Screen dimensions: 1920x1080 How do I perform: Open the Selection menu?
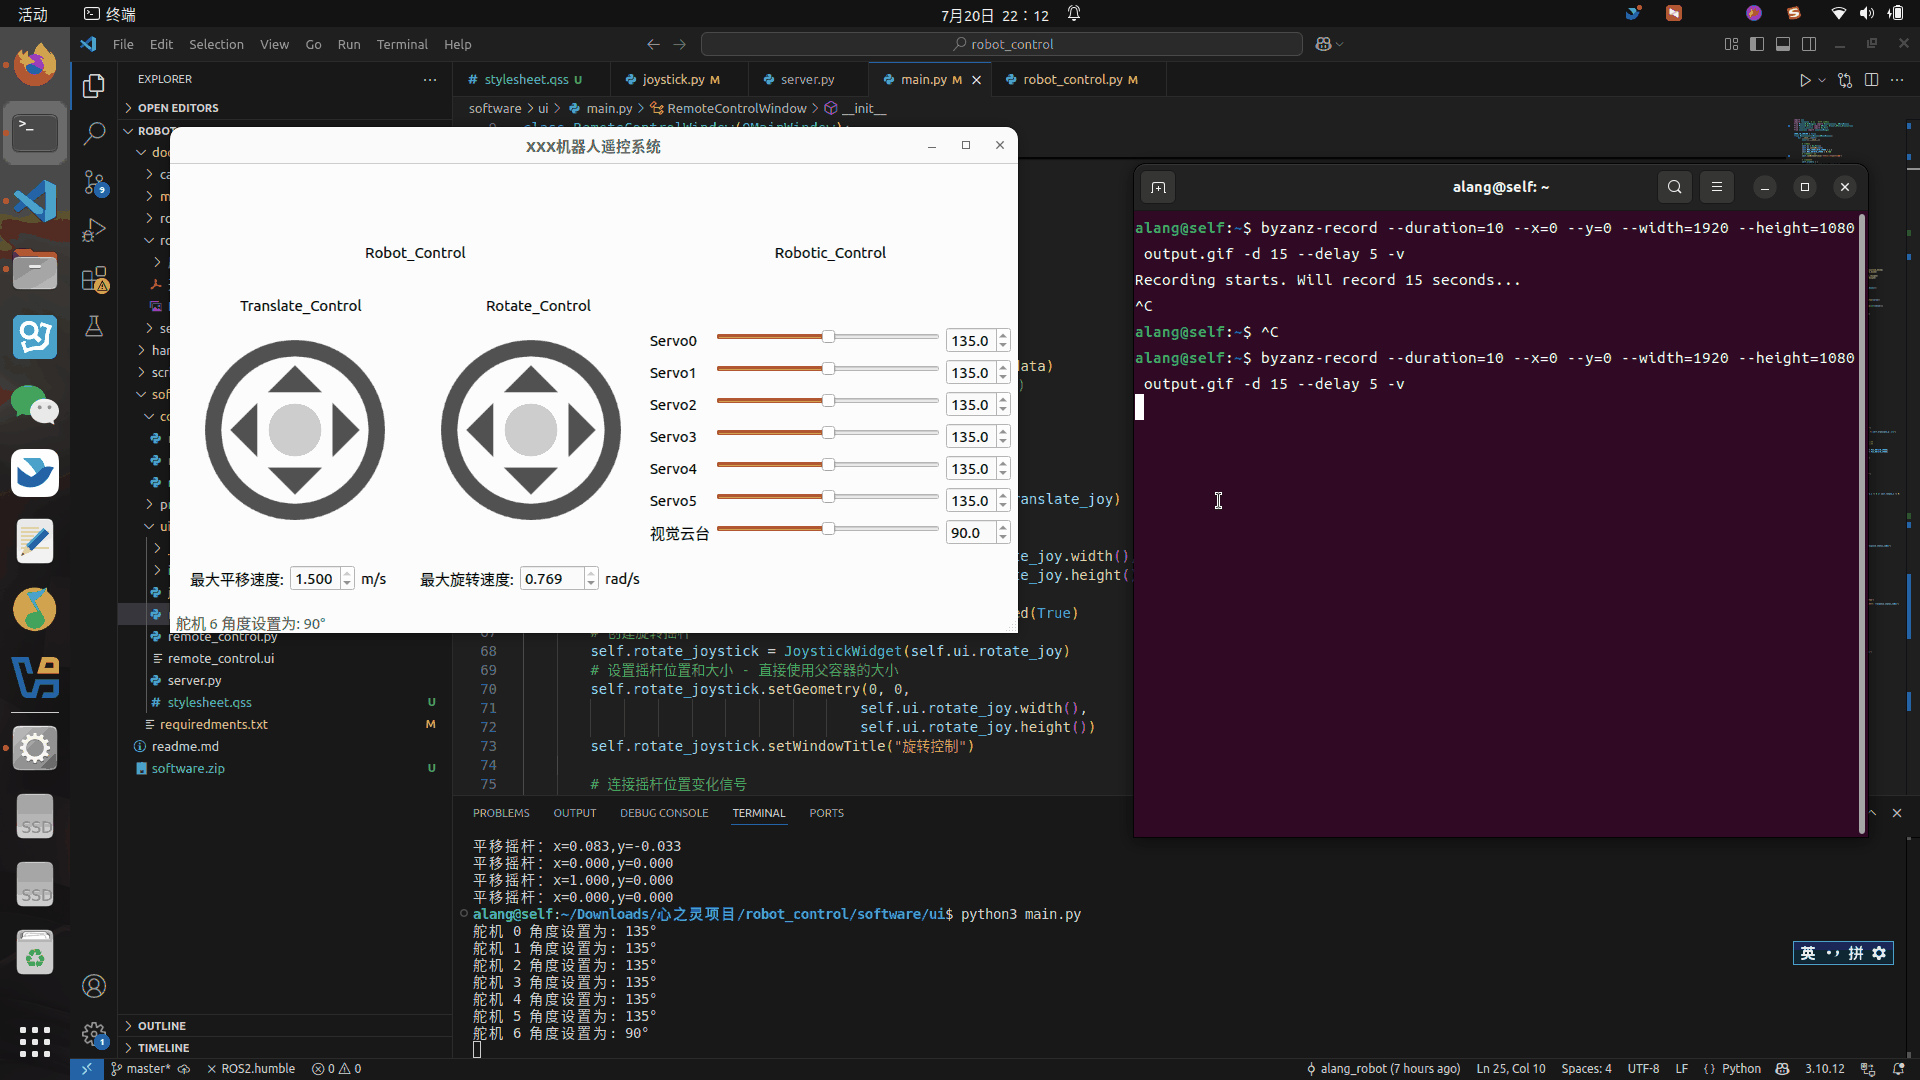(x=216, y=44)
